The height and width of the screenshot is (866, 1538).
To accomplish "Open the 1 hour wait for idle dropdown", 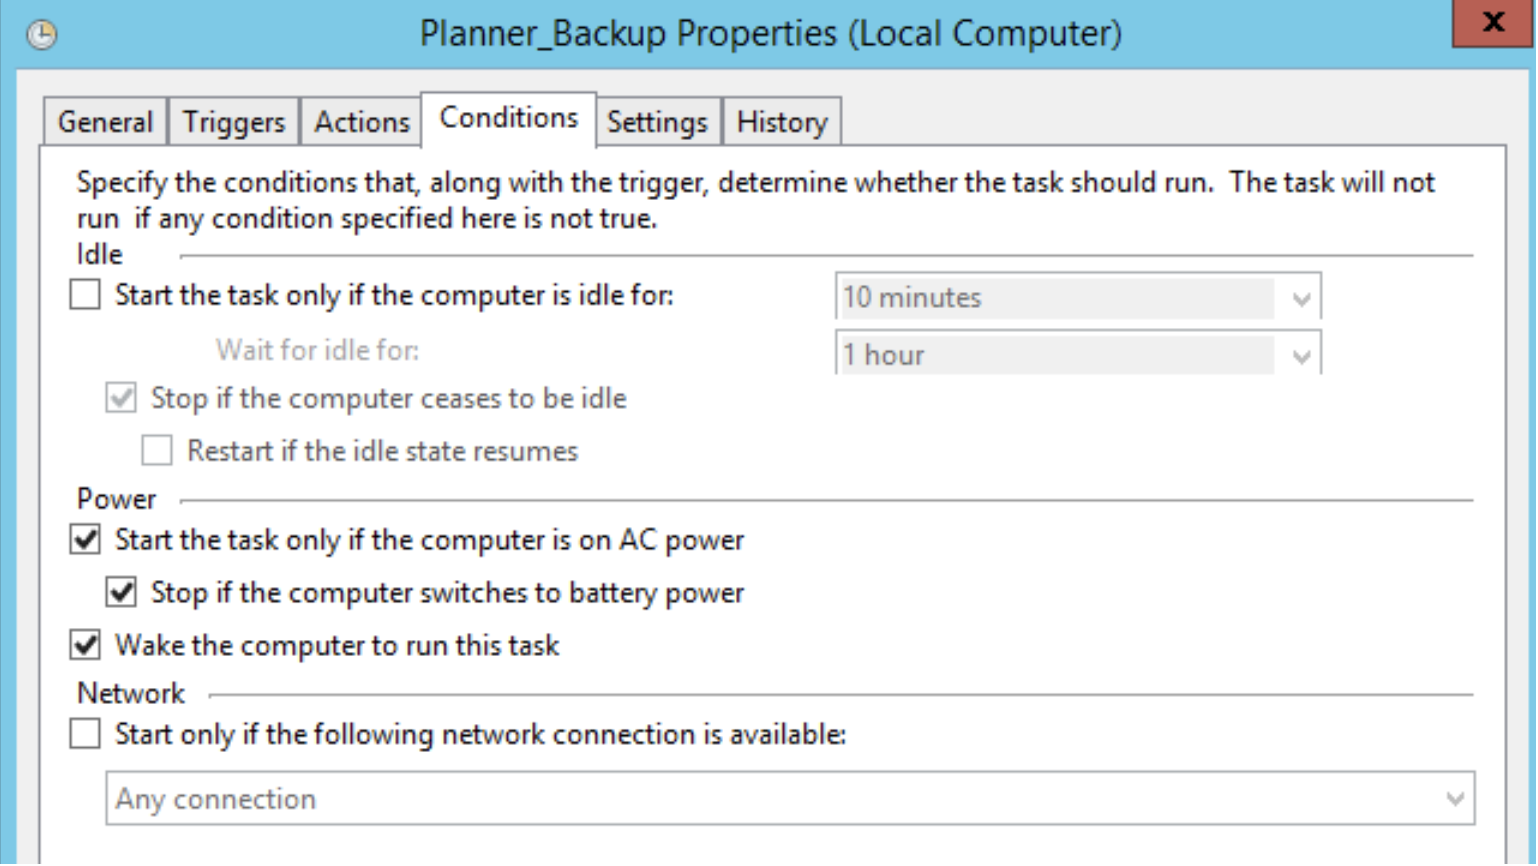I will pos(1300,355).
